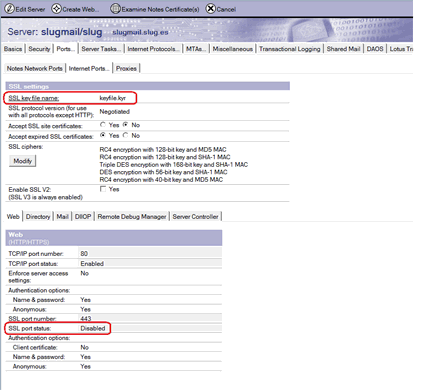Click DES 56-bit key SHA-1 cipher line
Screen dimensions: 422x390
point(163,172)
